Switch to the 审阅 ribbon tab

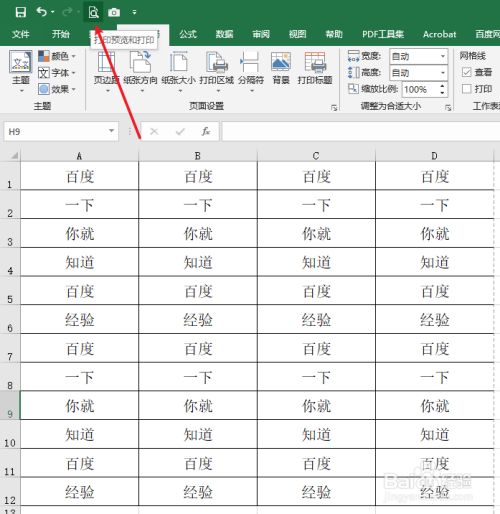[261, 34]
